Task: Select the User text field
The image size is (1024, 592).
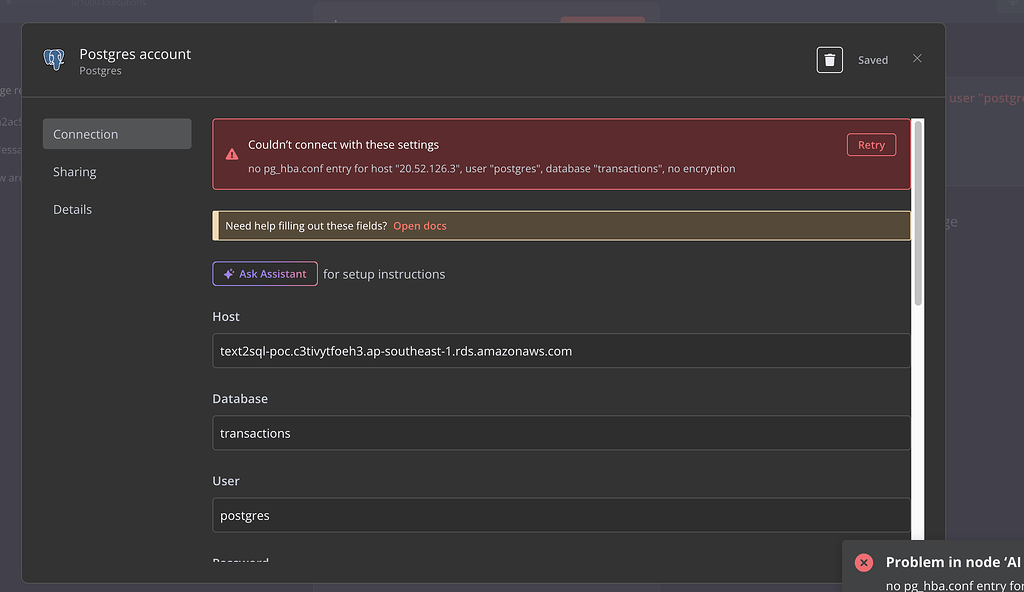Action: pos(561,516)
